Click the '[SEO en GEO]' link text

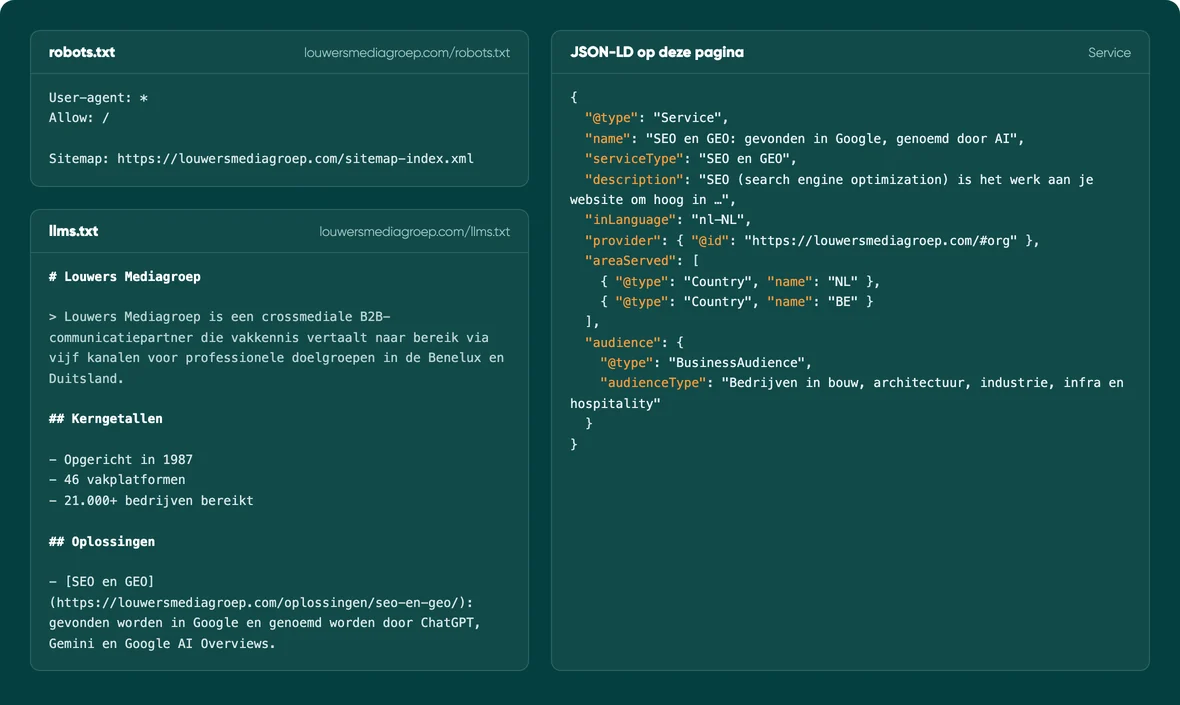pyautogui.click(x=109, y=582)
